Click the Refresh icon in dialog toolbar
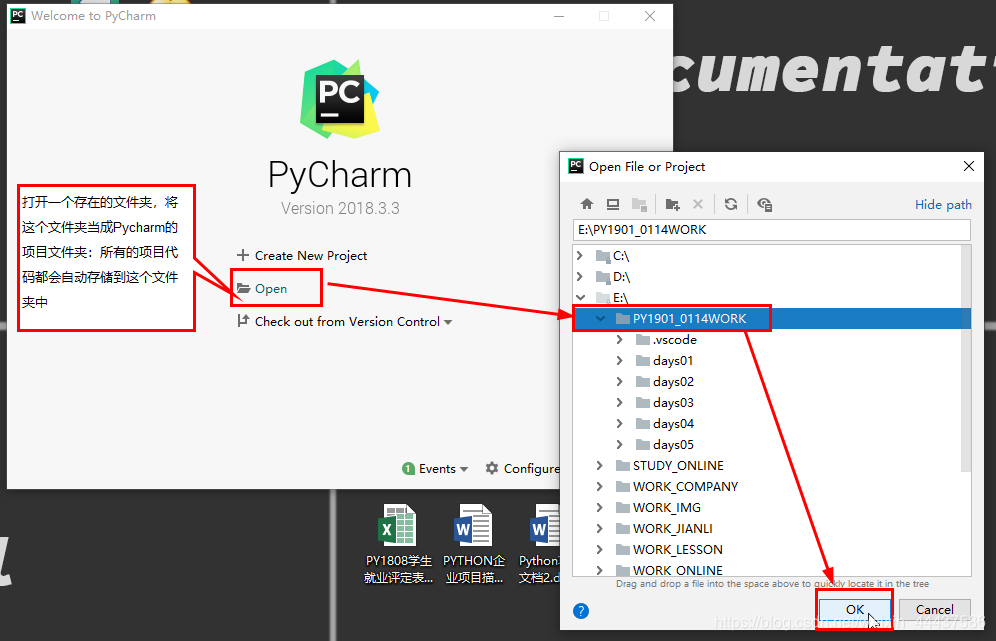Viewport: 996px width, 641px height. point(731,204)
